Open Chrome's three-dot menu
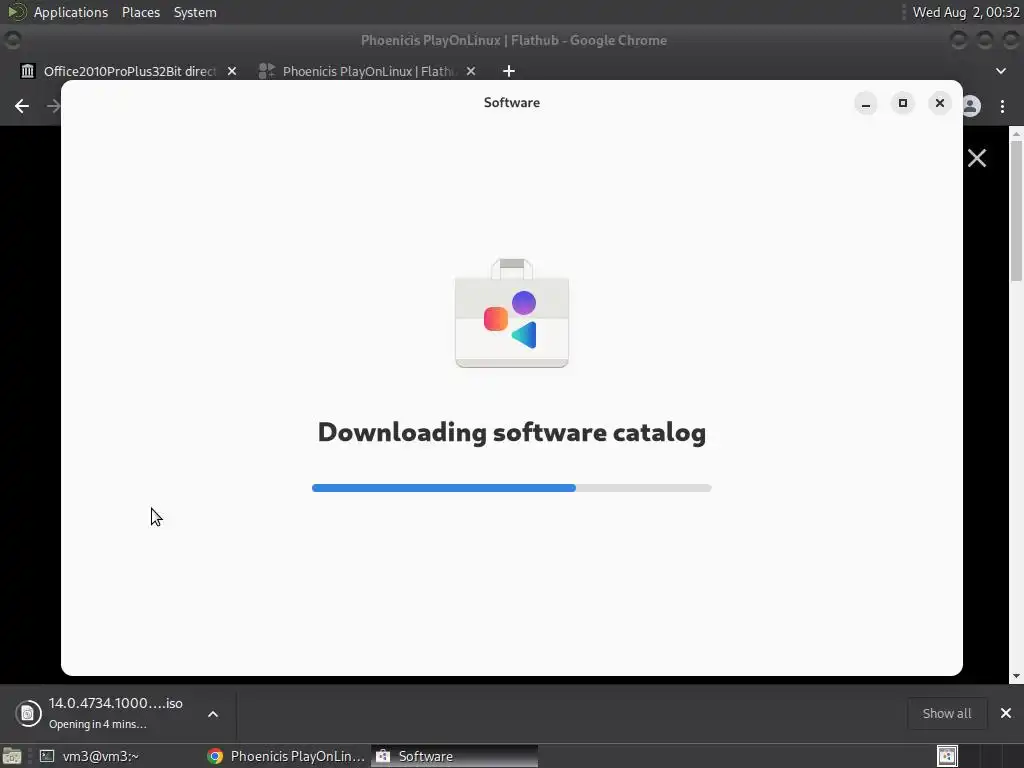 pyautogui.click(x=1002, y=106)
